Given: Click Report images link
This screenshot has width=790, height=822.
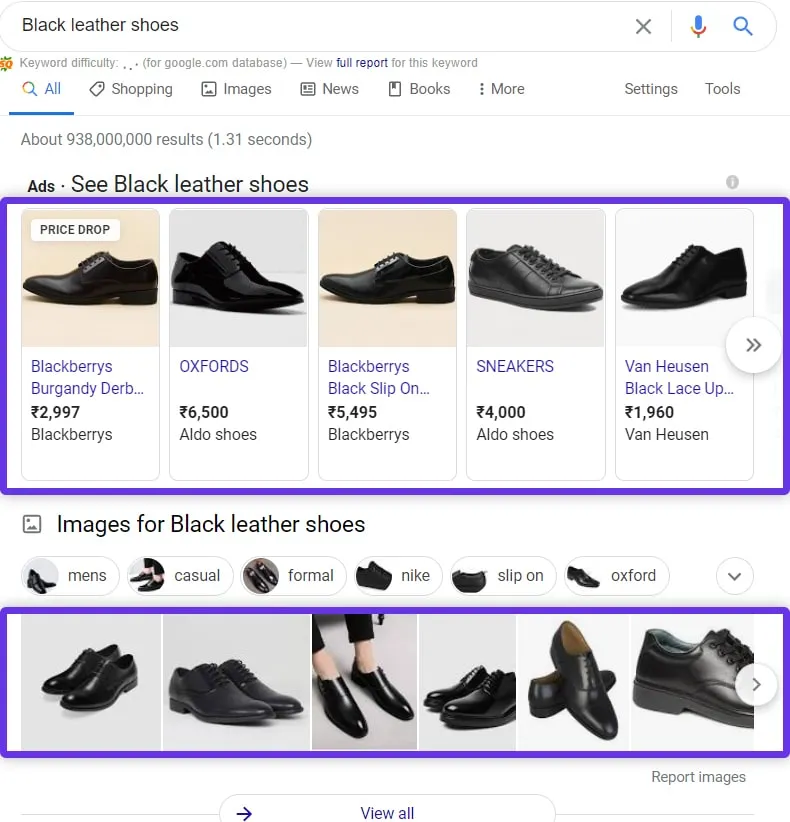Looking at the screenshot, I should click(x=698, y=777).
